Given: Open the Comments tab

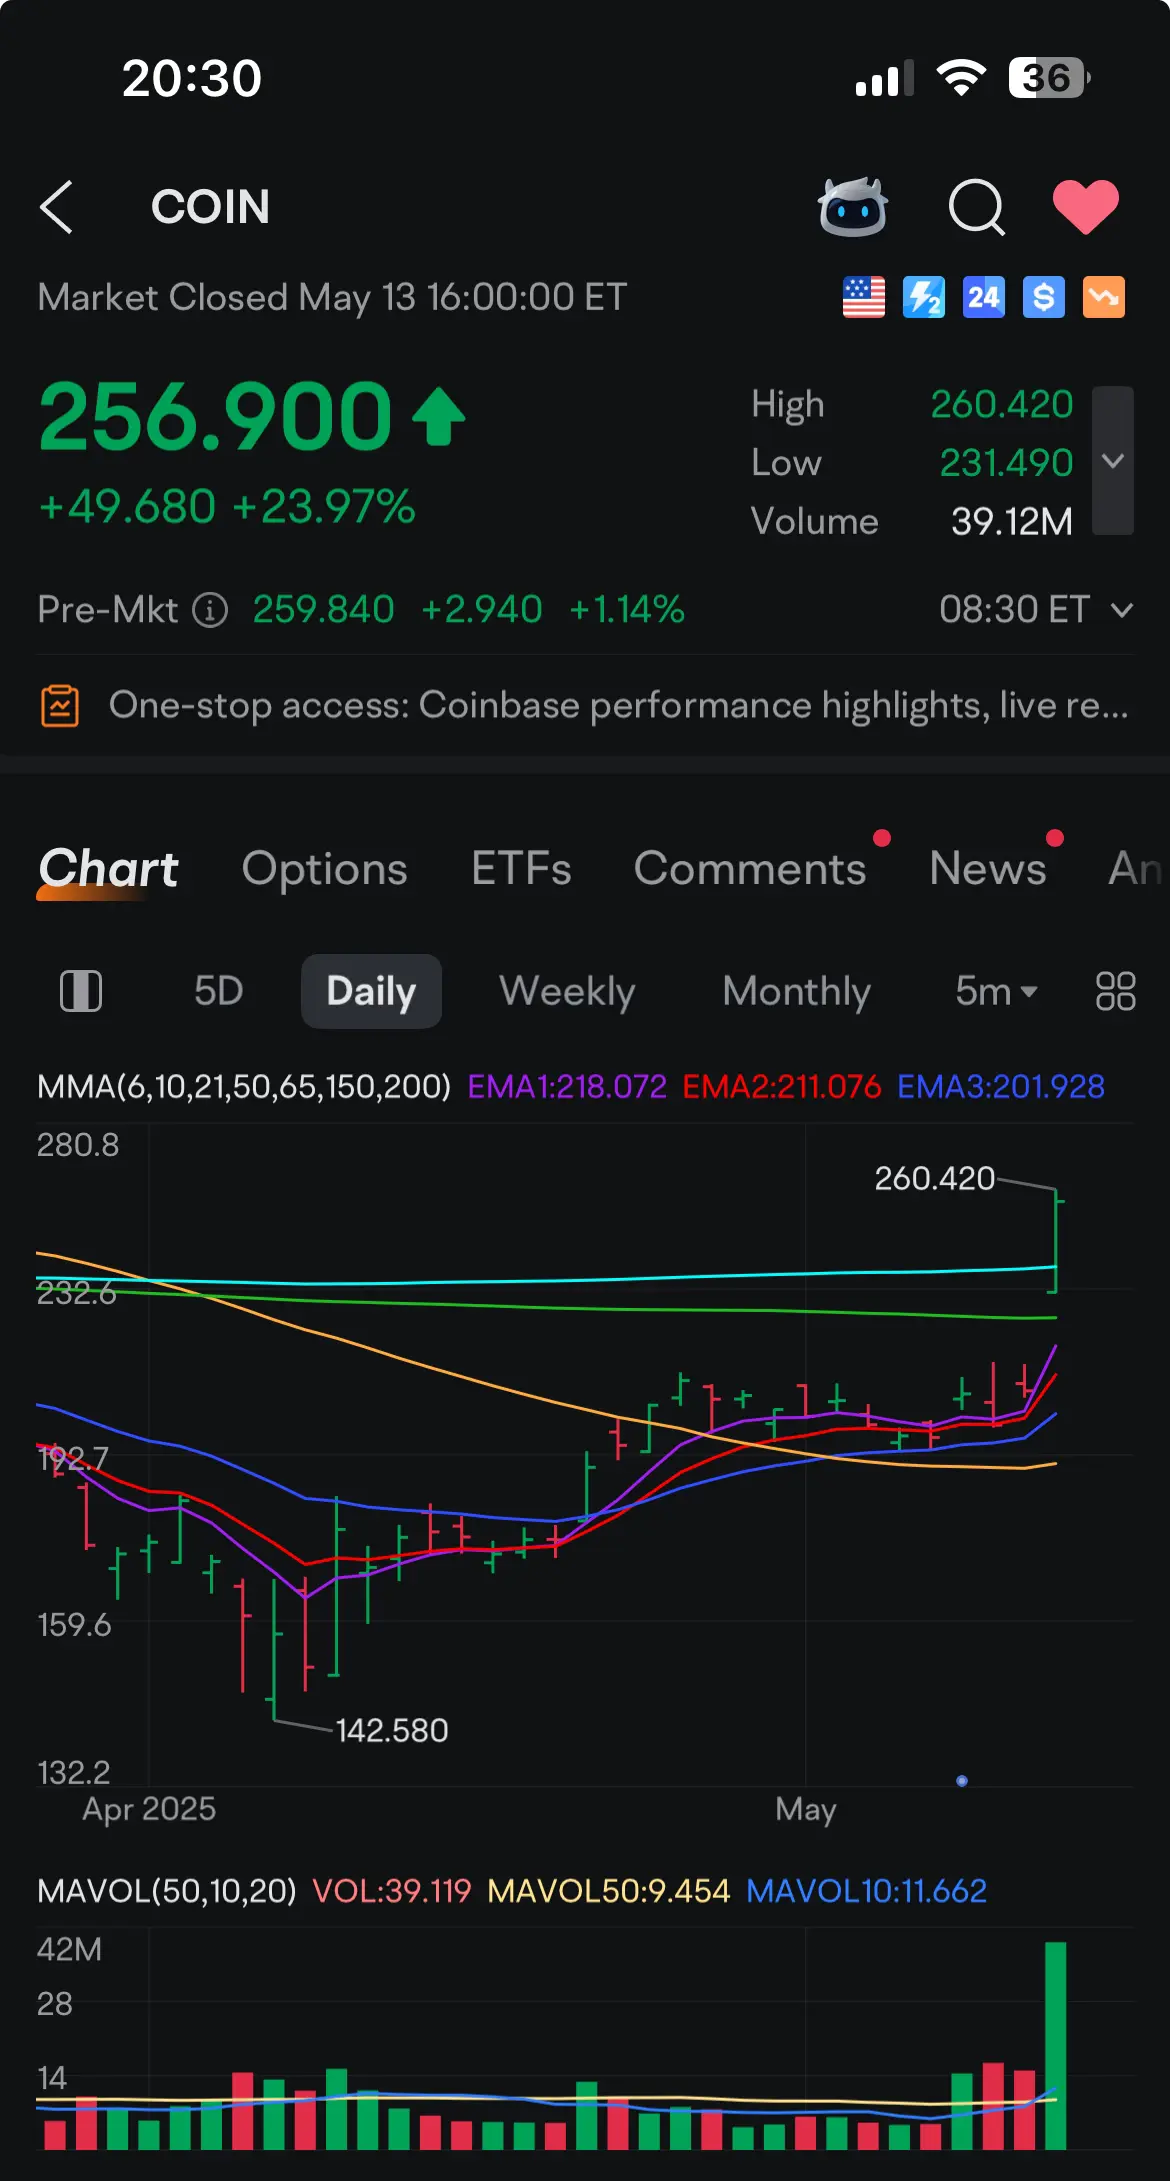Looking at the screenshot, I should (750, 868).
